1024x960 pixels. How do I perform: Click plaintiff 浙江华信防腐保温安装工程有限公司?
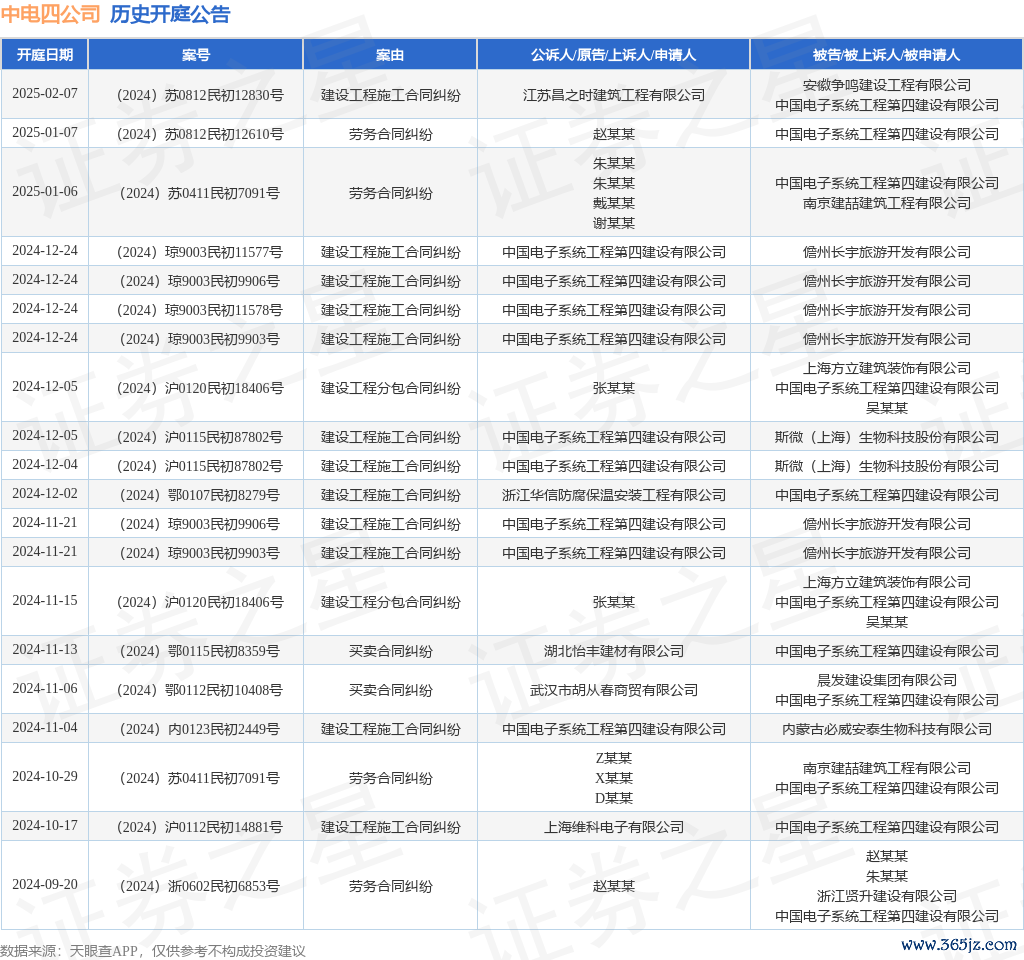pos(613,496)
